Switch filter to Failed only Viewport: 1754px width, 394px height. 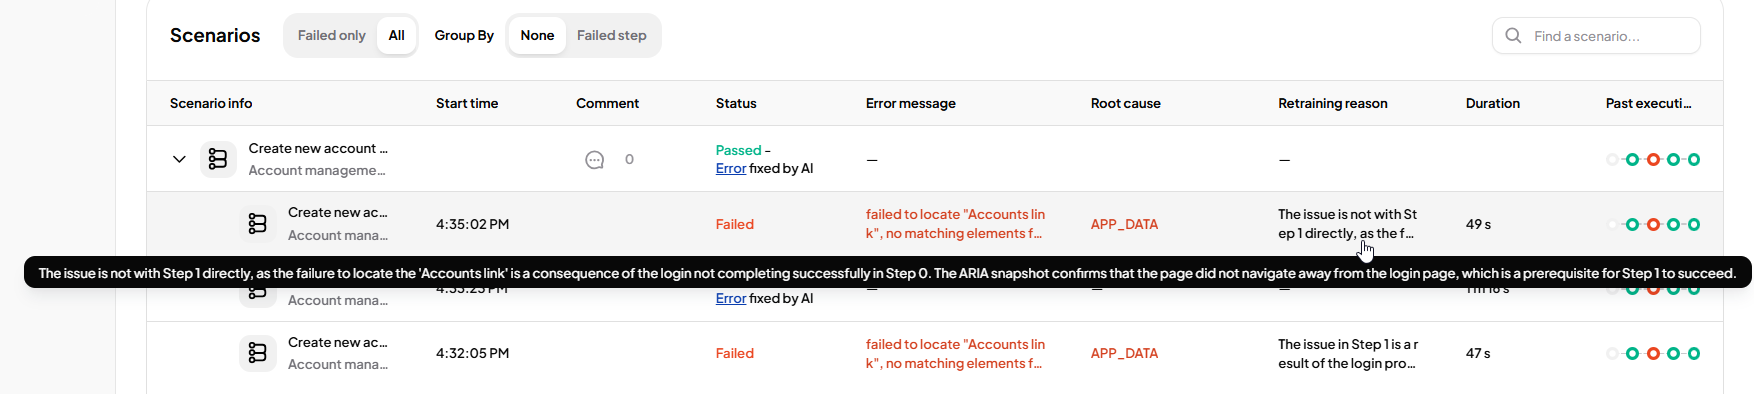(331, 36)
